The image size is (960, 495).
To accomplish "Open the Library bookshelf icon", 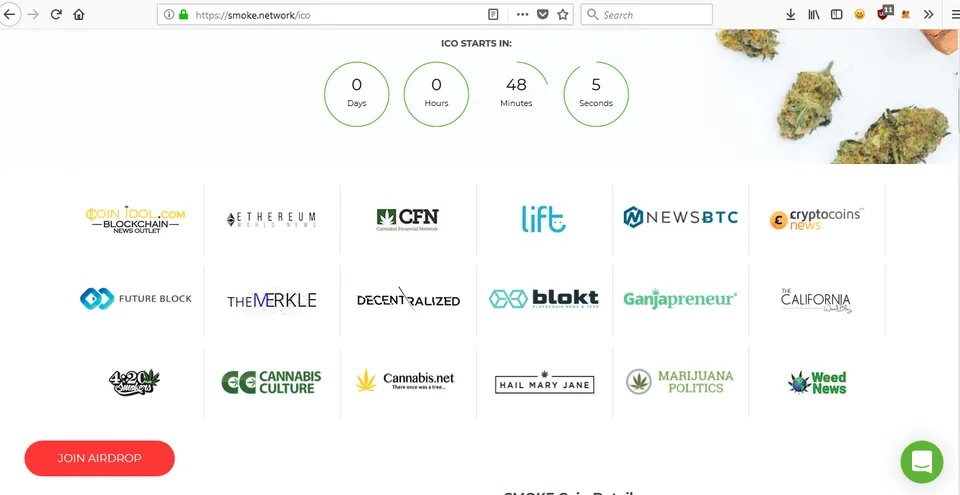I will 814,15.
